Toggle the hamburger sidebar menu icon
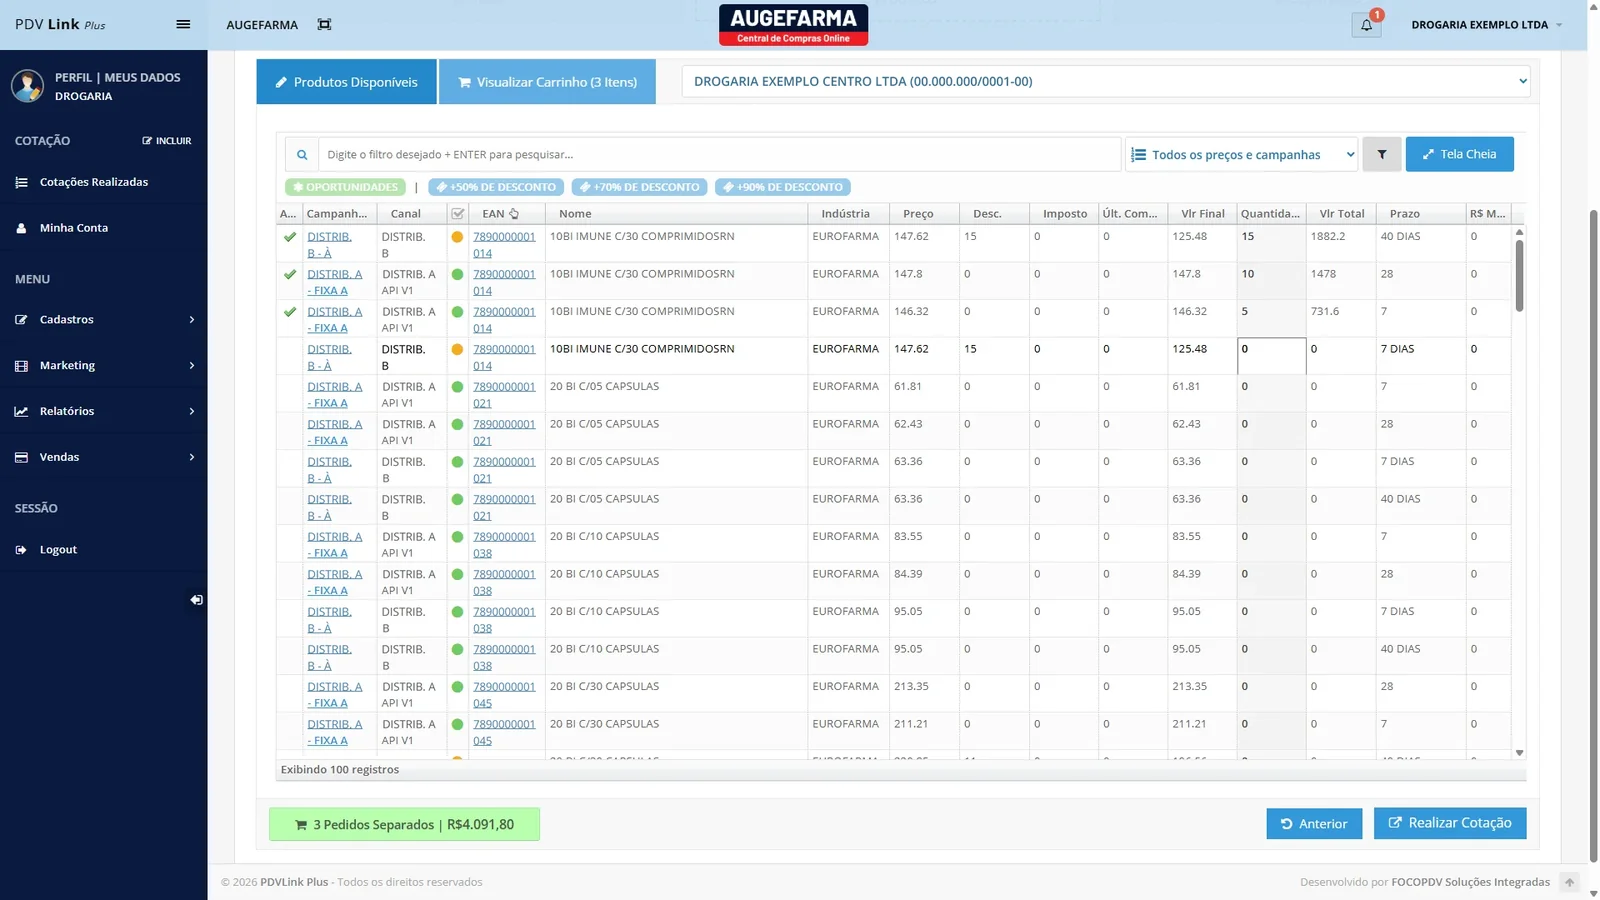The height and width of the screenshot is (900, 1600). 183,24
